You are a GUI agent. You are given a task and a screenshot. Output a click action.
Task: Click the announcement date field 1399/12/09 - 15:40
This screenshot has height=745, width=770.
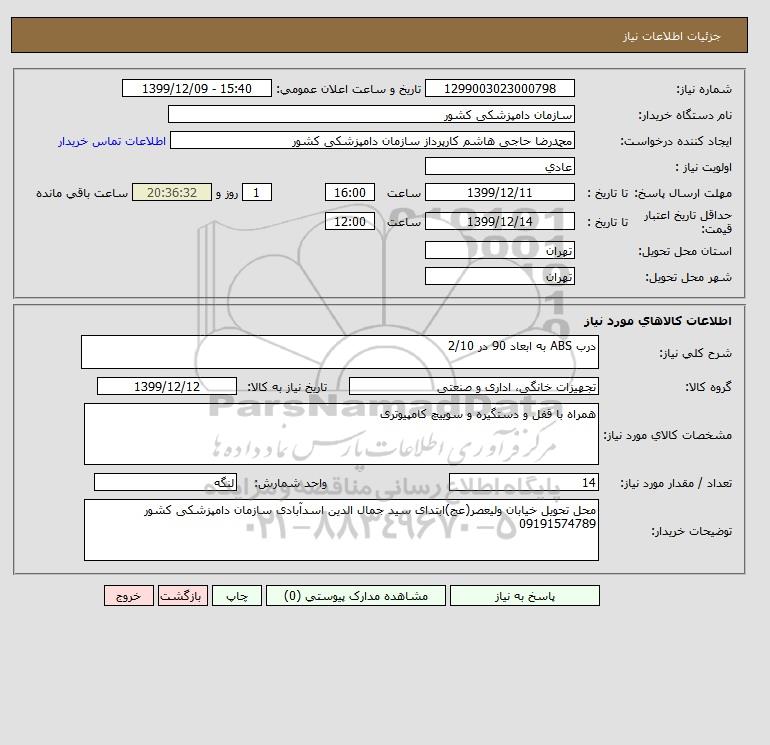tap(196, 88)
